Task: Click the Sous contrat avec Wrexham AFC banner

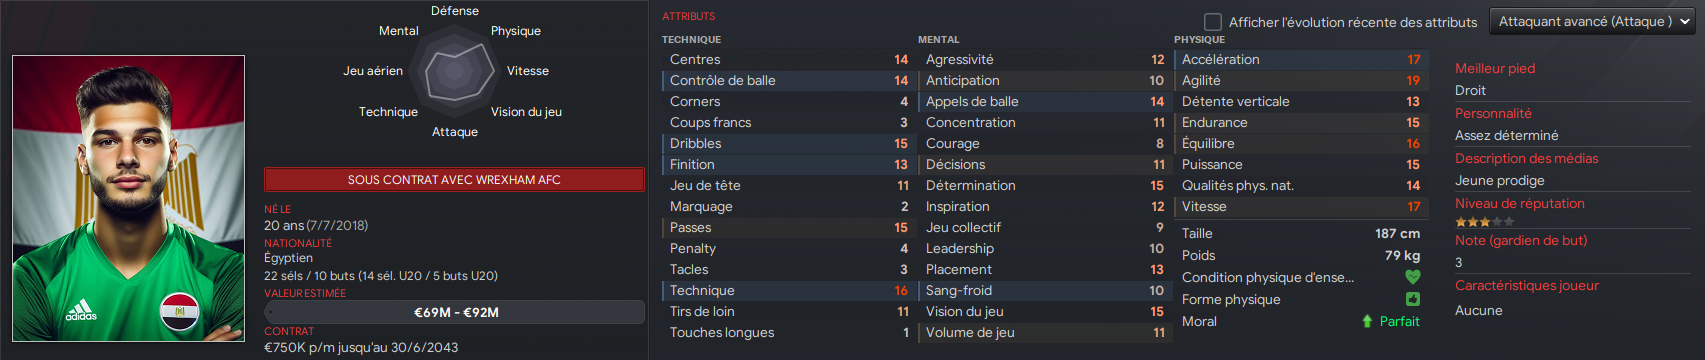Action: point(454,180)
